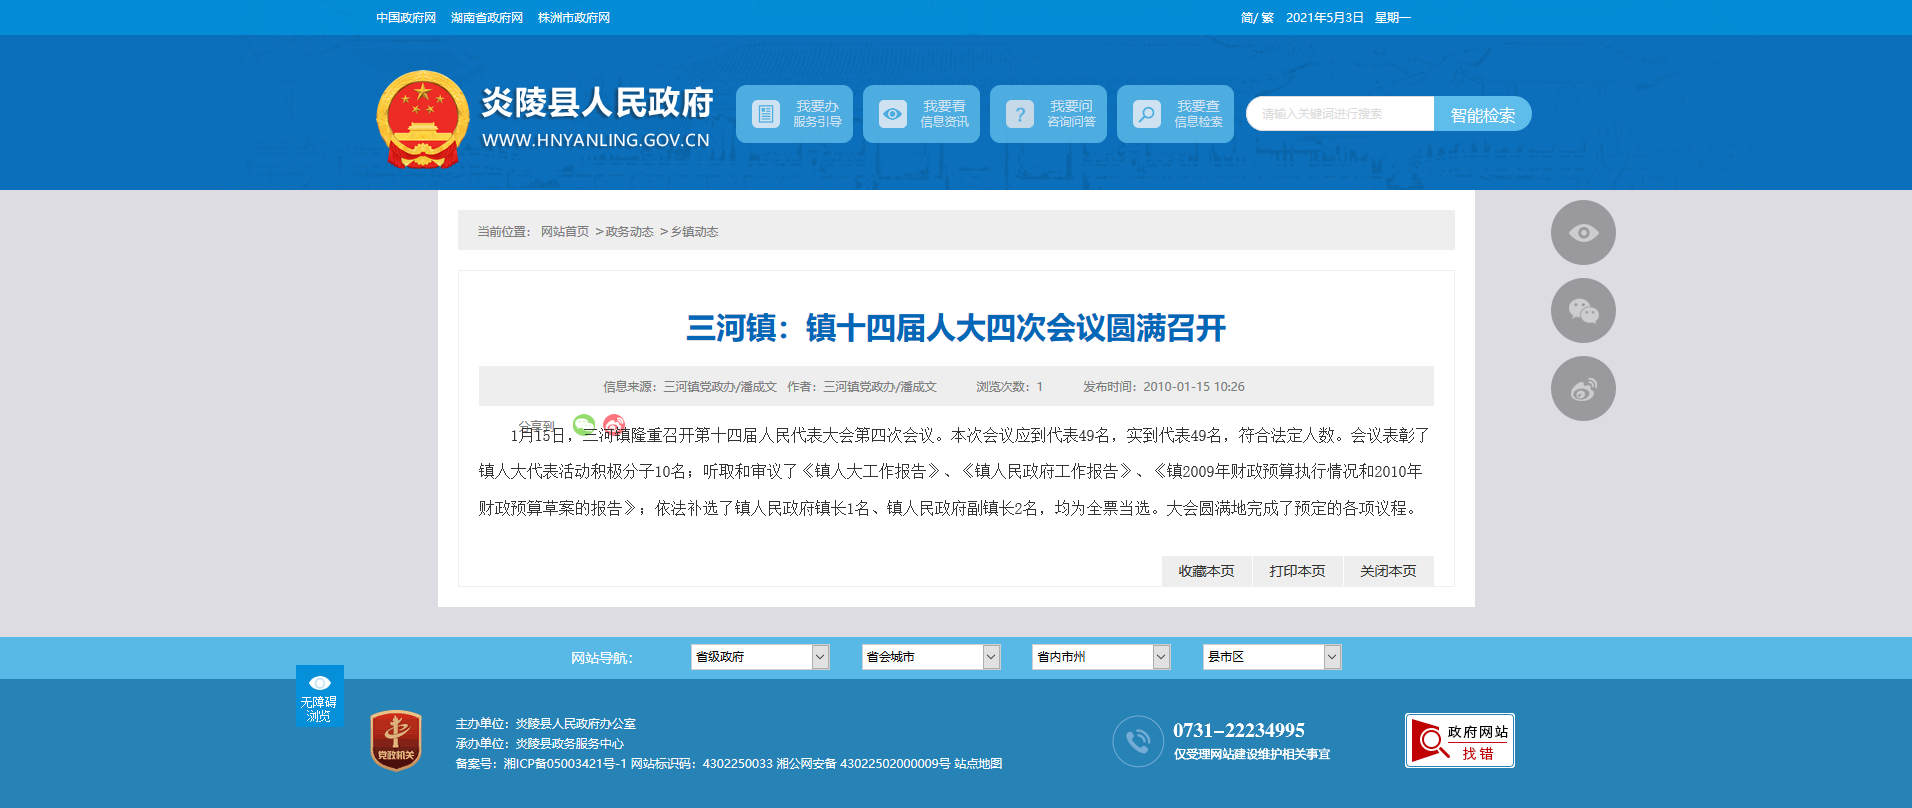
Task: Go to 政务动态 in breadcrumb
Action: [629, 232]
